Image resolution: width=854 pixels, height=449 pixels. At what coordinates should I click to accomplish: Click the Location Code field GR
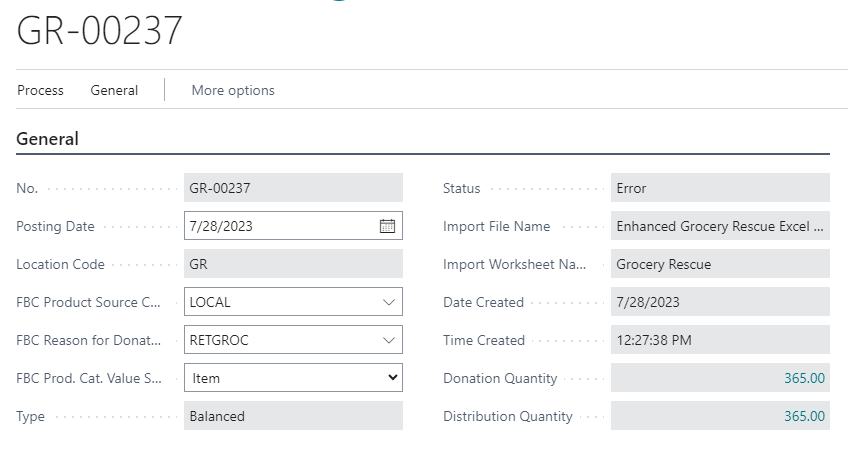[x=293, y=264]
